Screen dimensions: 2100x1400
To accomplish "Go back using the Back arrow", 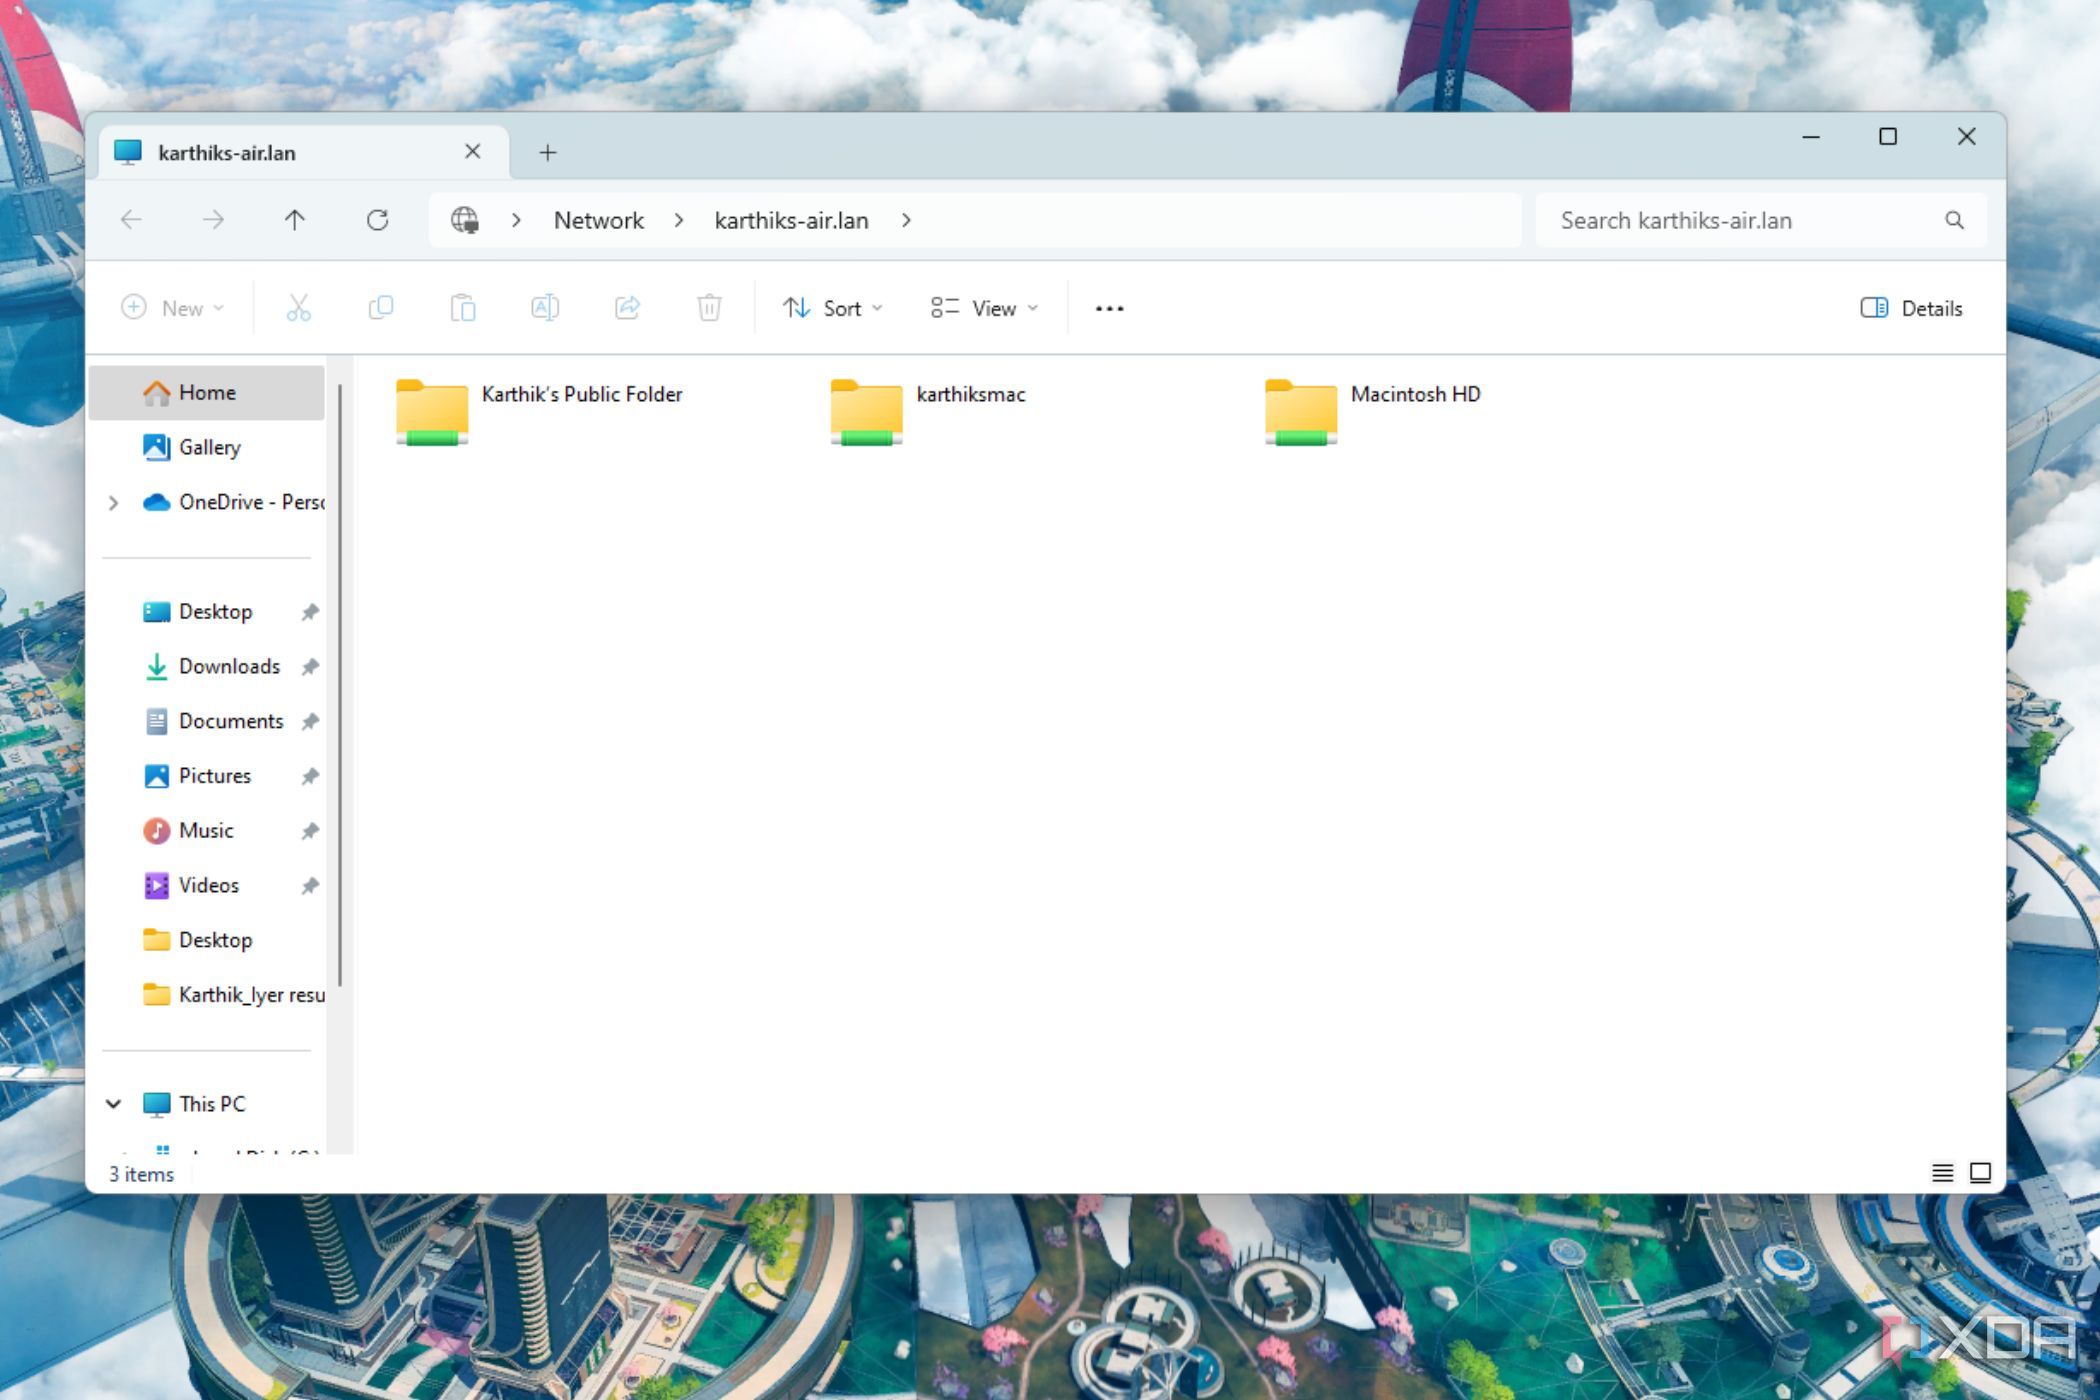I will [x=131, y=220].
